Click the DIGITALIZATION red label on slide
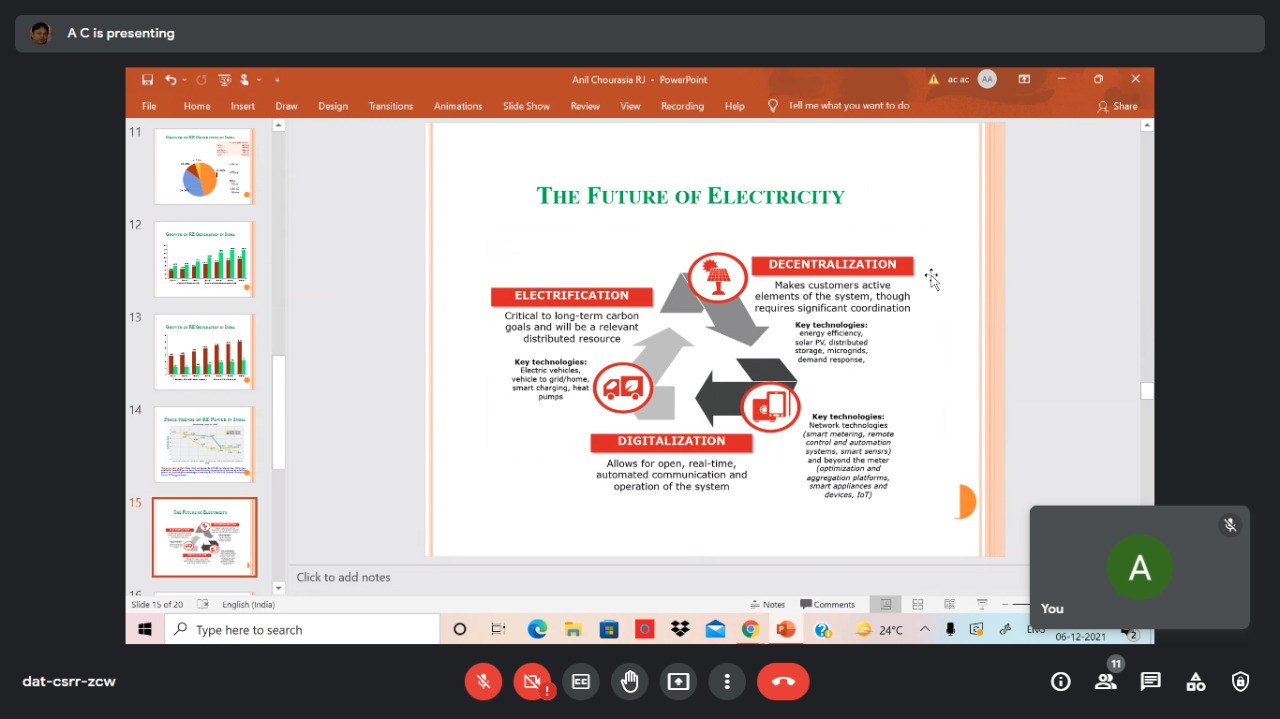Screen dimensions: 1280x719 click(x=671, y=441)
